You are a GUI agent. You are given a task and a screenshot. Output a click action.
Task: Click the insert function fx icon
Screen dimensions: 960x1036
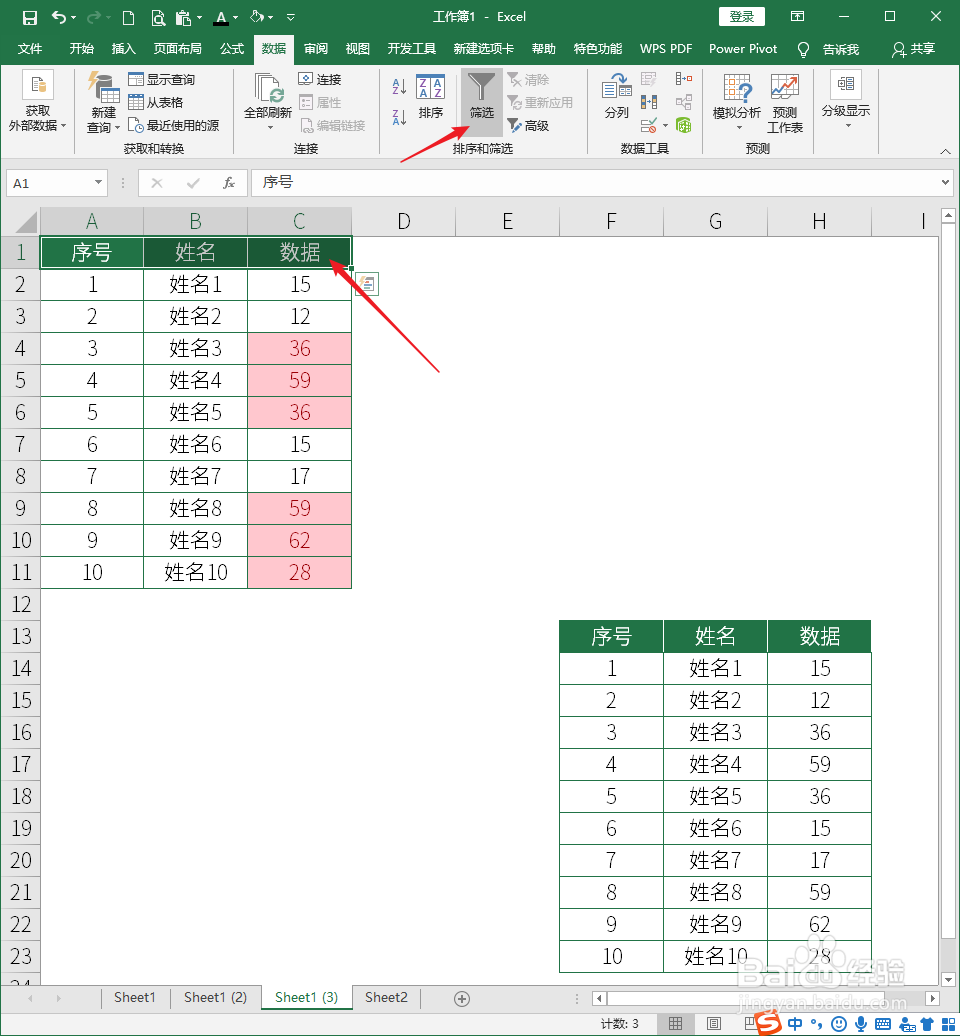(x=229, y=183)
